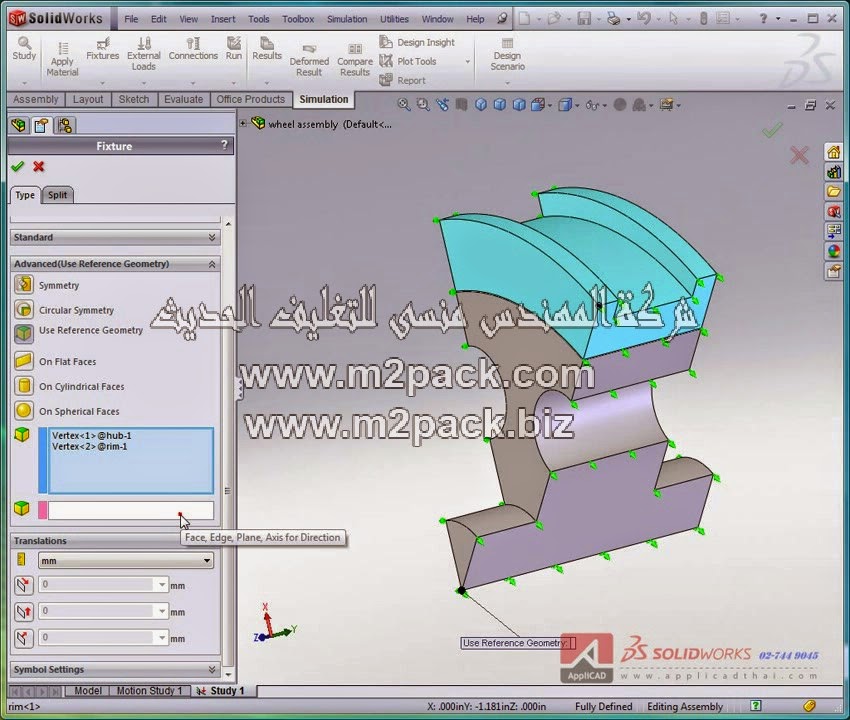Click Zoom to Area icon
This screenshot has width=850, height=720.
(423, 105)
